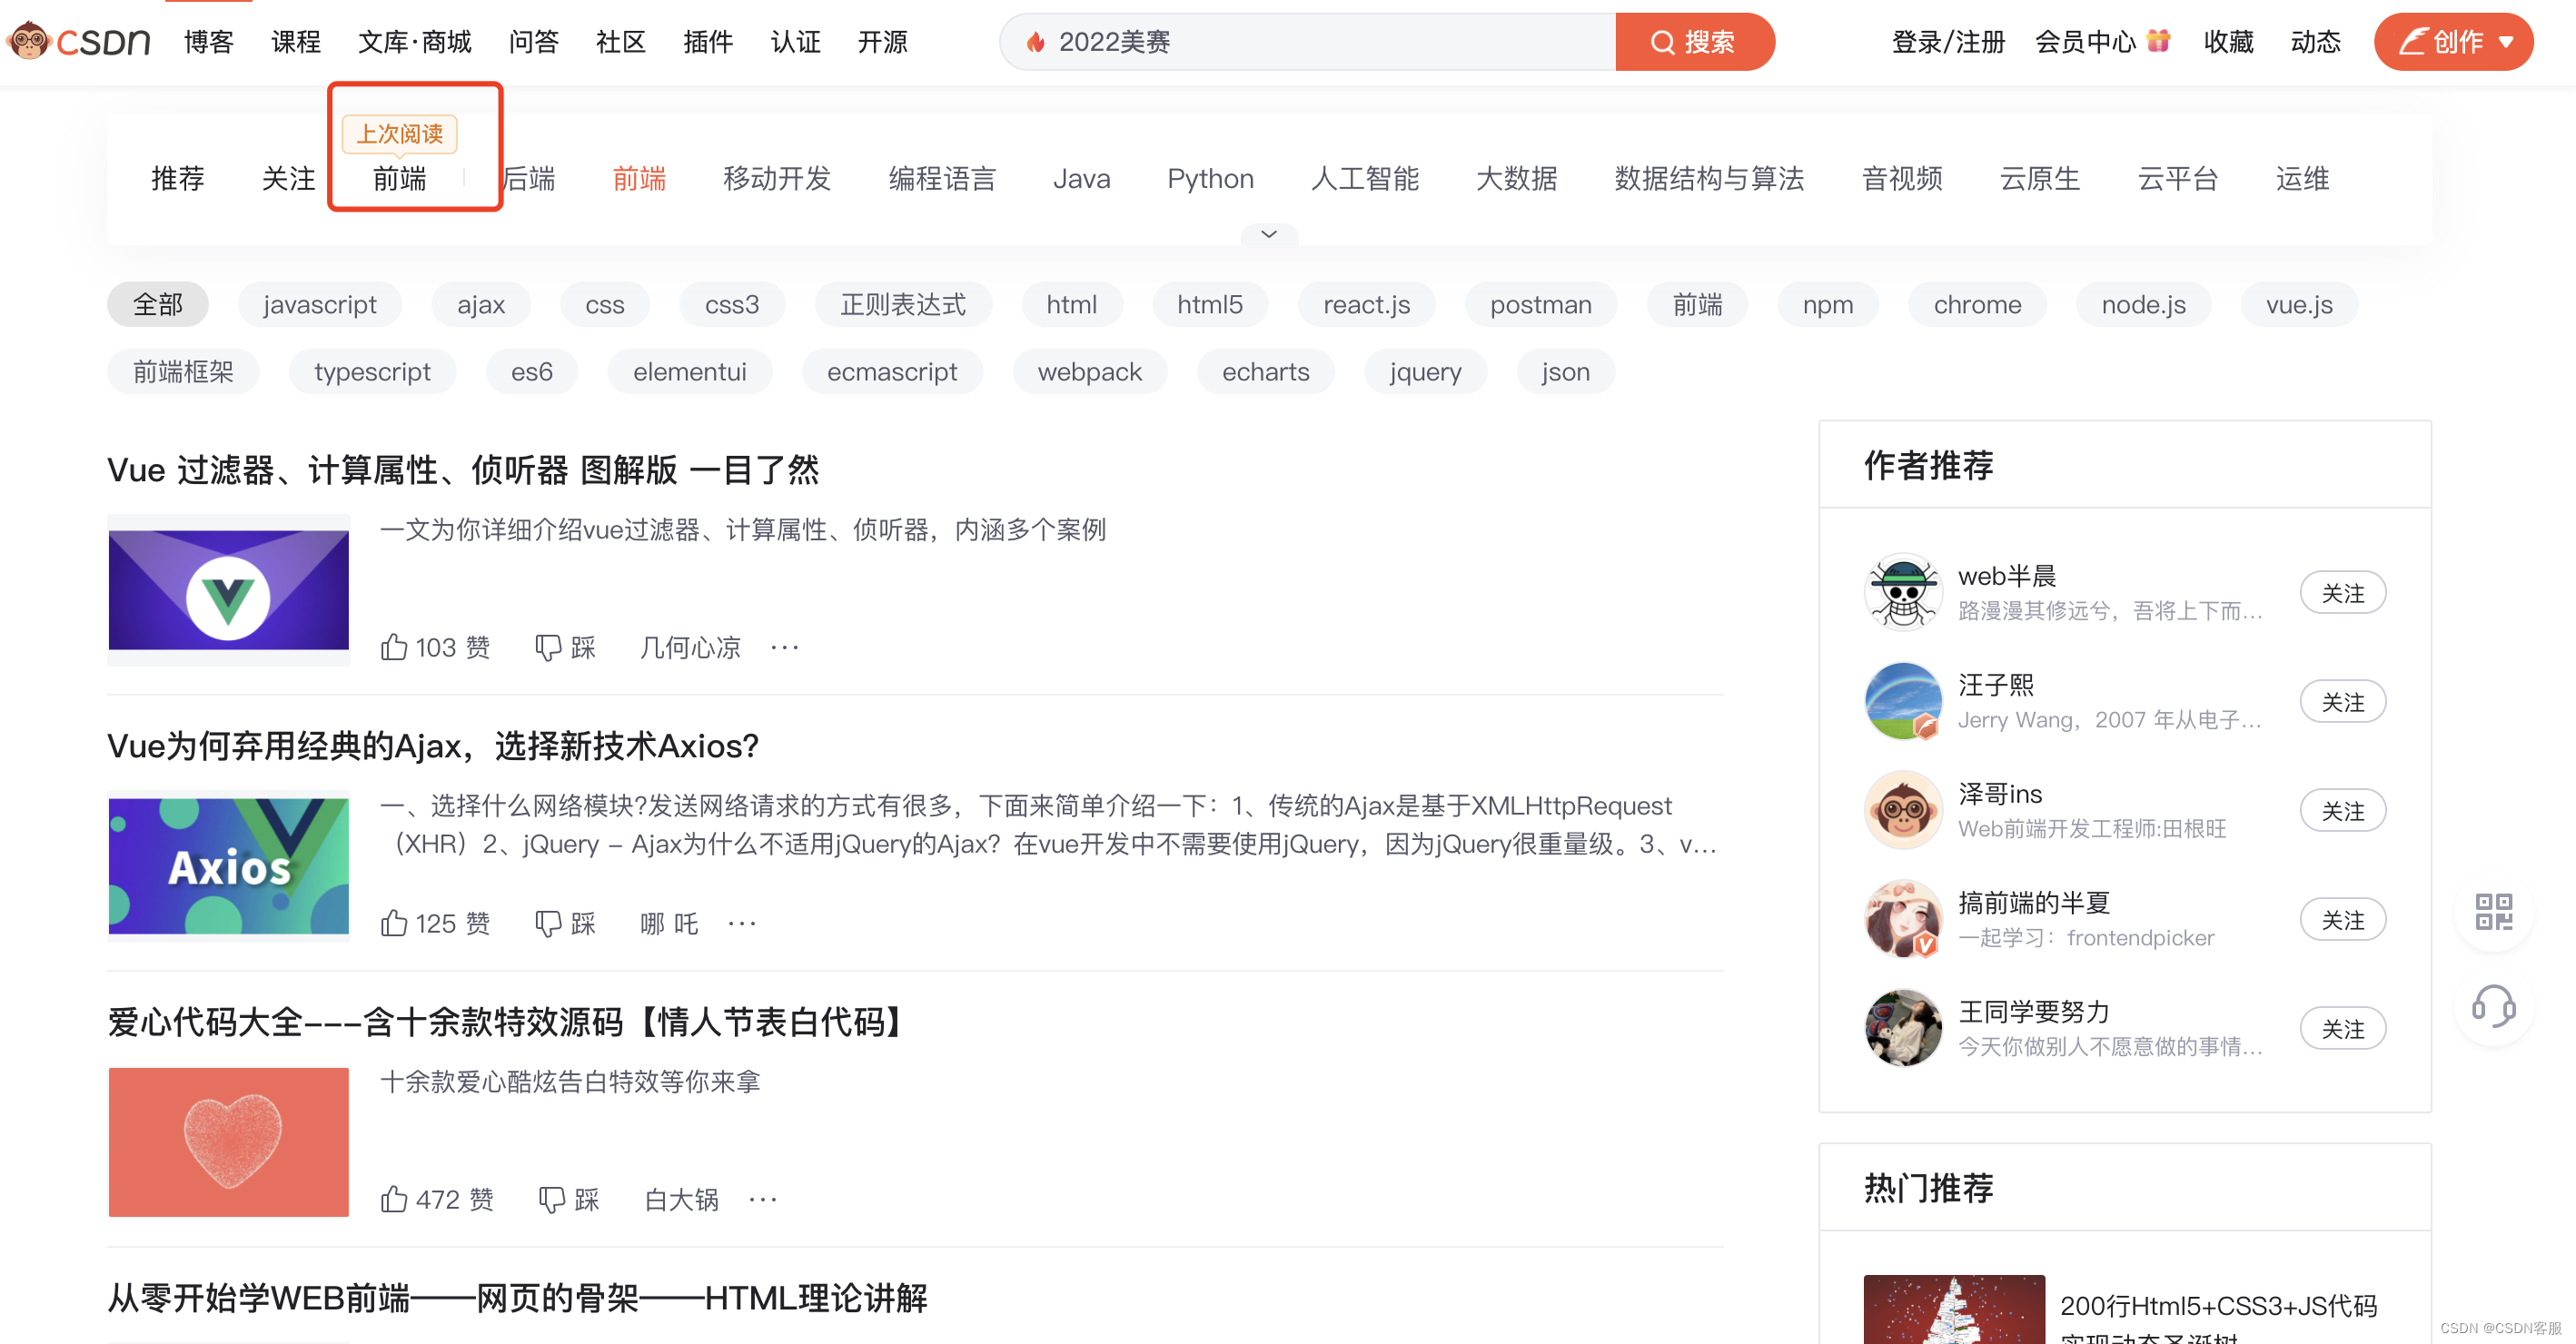Image resolution: width=2576 pixels, height=1344 pixels.
Task: Click the 登录/注册 link
Action: tap(1948, 42)
